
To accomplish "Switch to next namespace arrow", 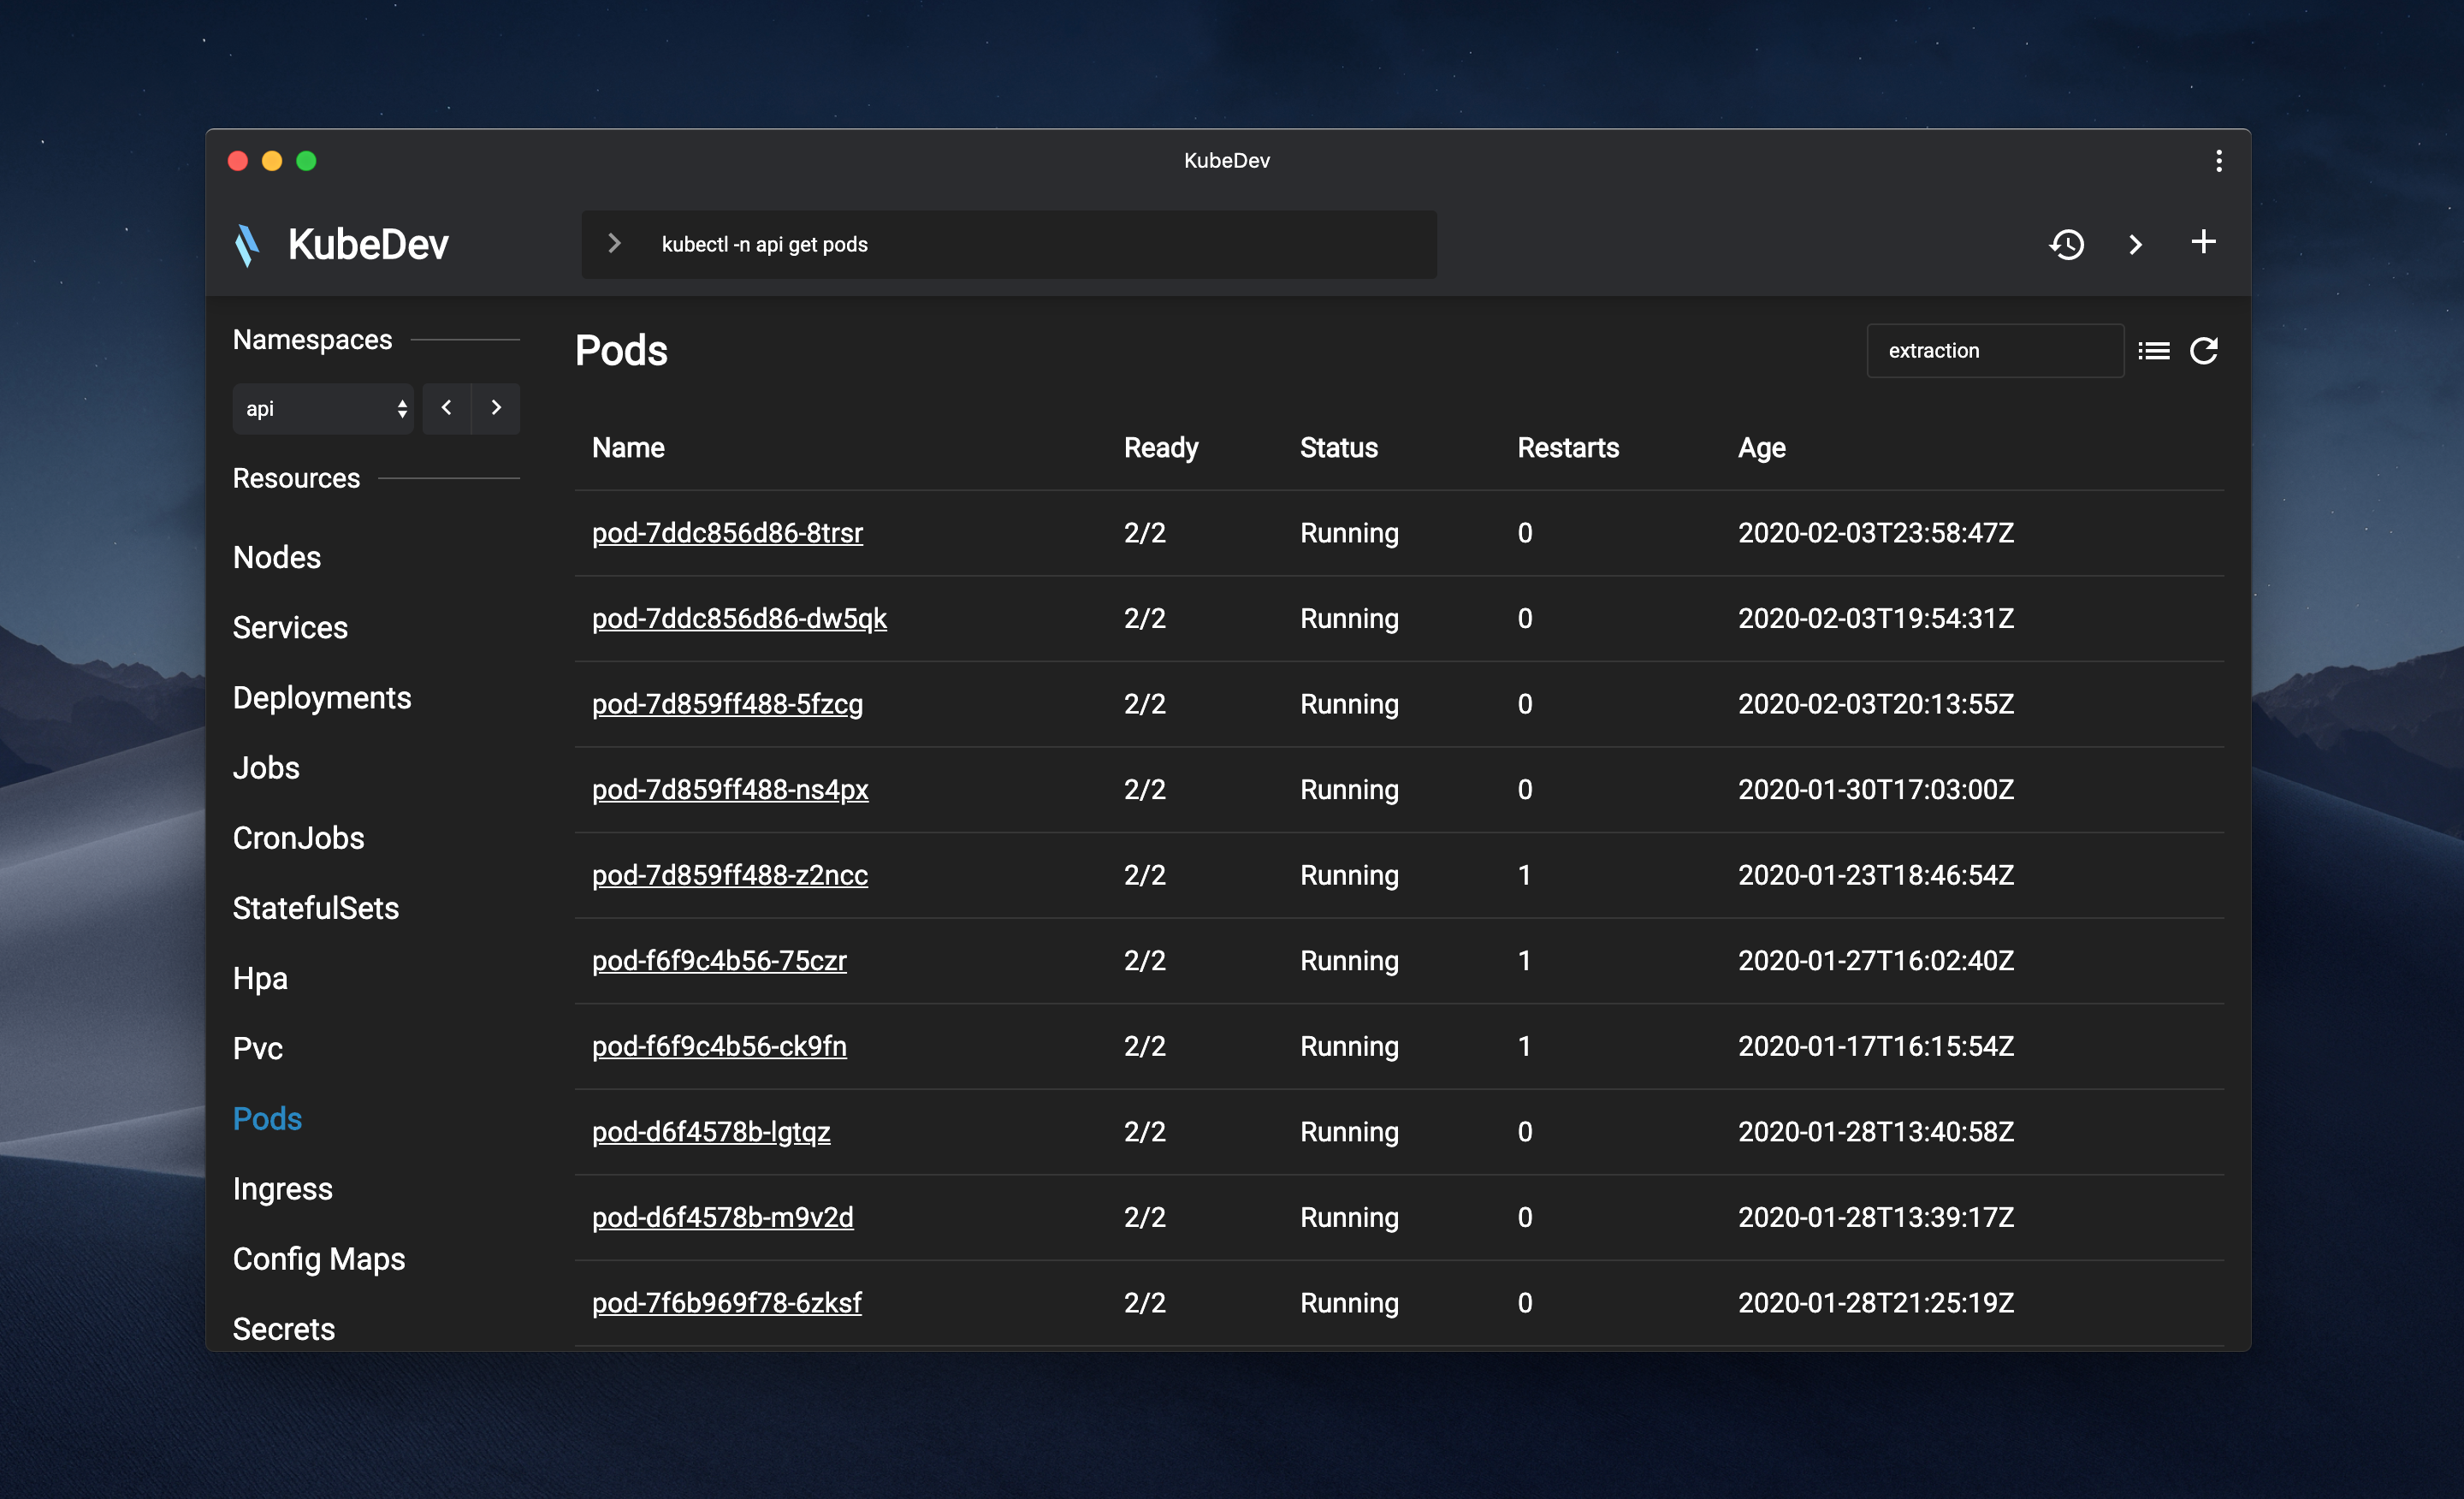I will [496, 408].
